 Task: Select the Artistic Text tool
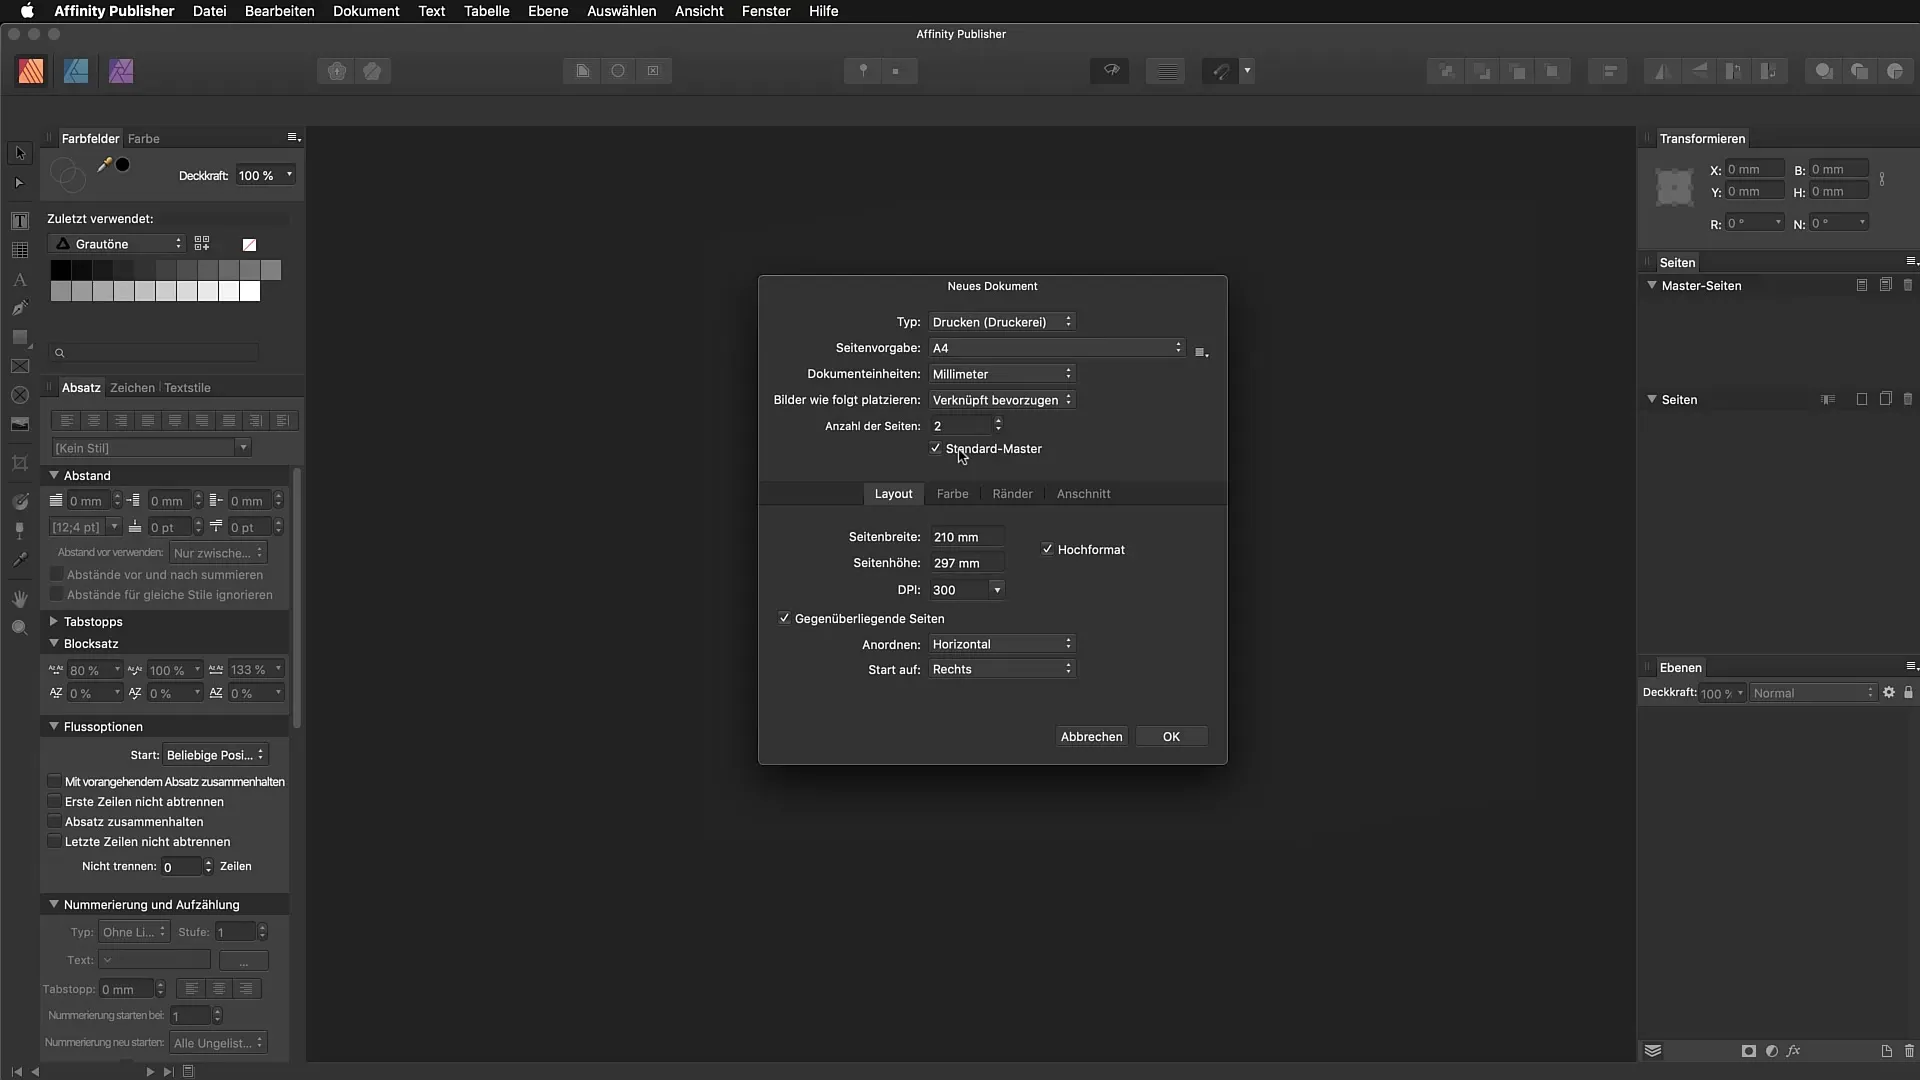click(x=20, y=279)
